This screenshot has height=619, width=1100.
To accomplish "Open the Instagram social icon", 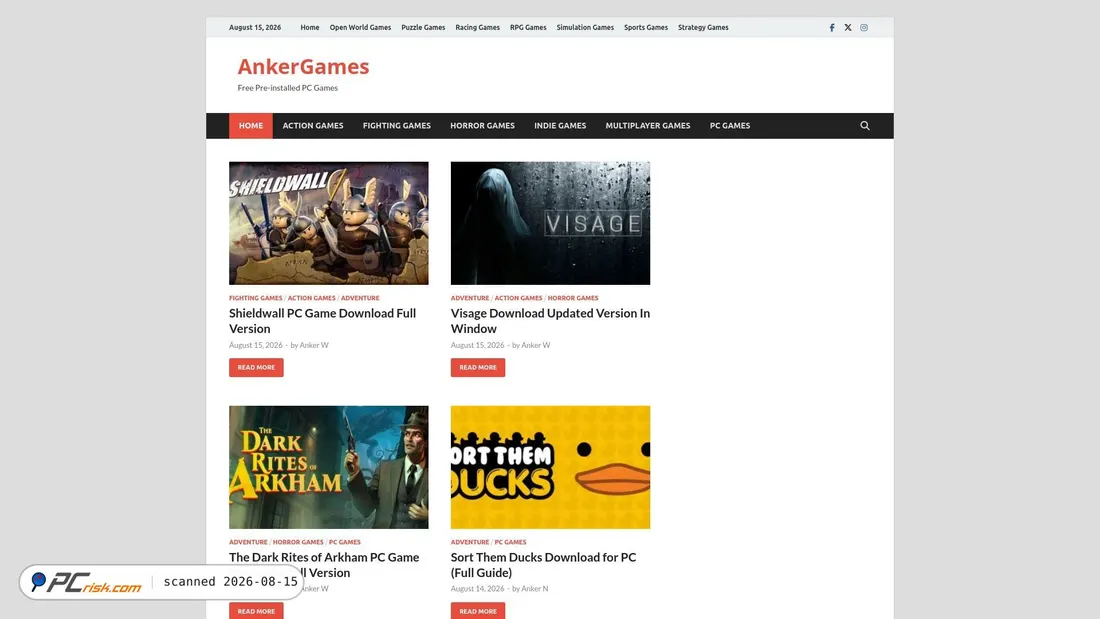I will (x=864, y=27).
